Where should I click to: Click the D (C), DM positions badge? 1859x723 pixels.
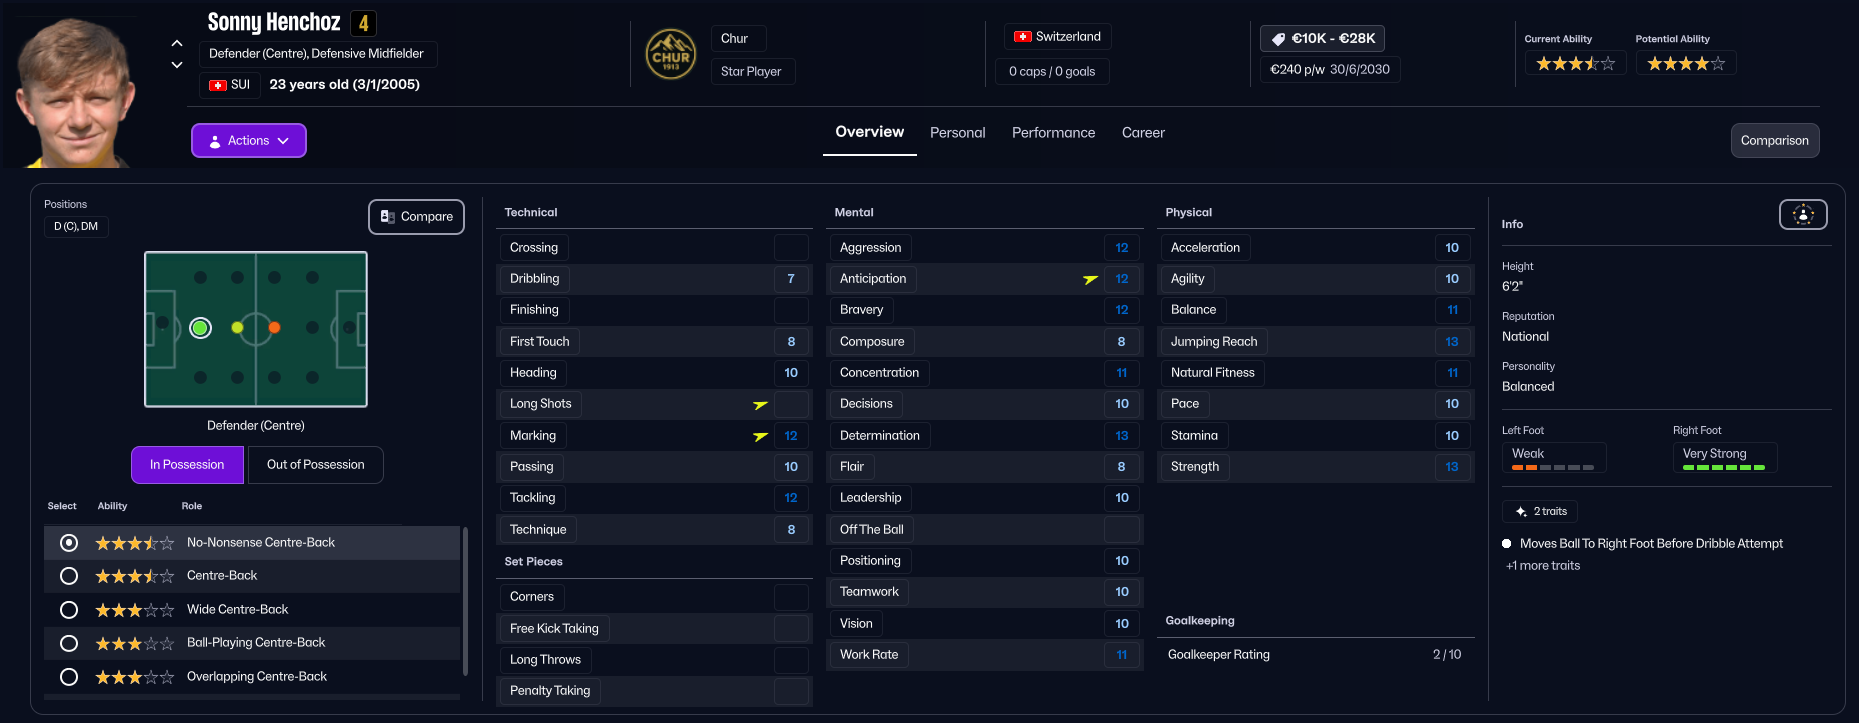[x=76, y=227]
